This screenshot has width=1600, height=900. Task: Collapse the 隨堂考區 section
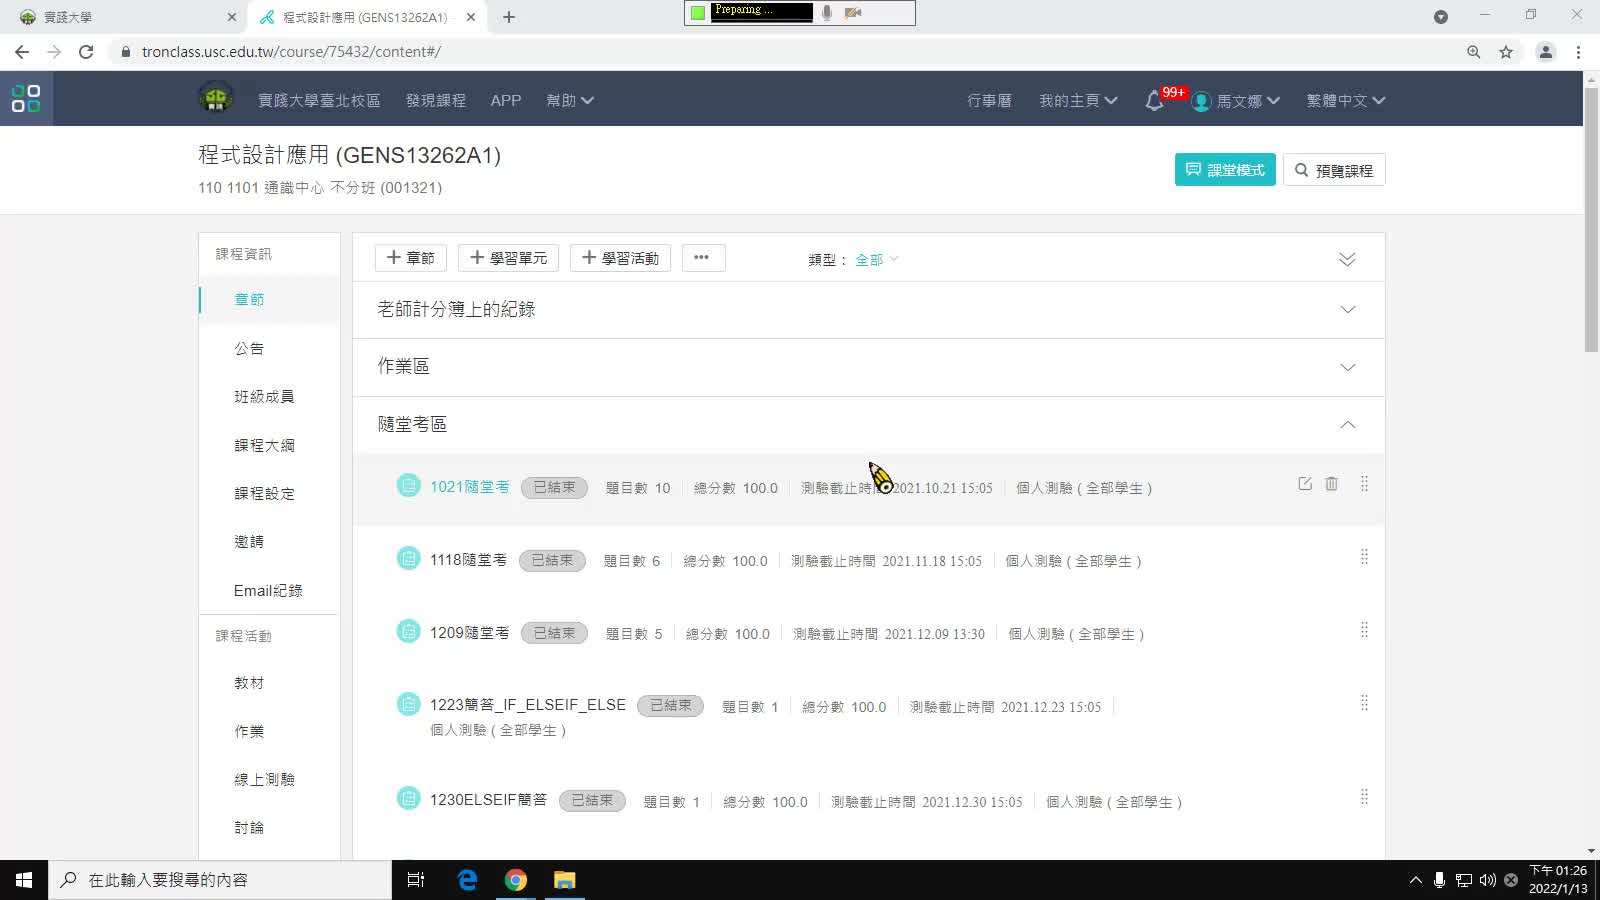tap(1347, 425)
